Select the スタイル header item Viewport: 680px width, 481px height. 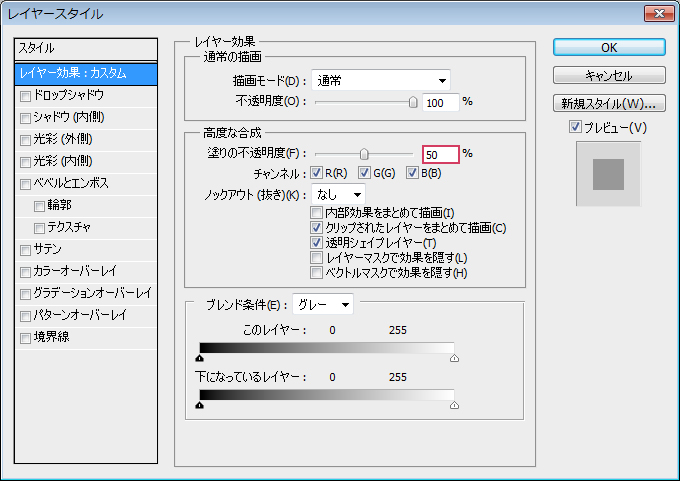coord(86,49)
